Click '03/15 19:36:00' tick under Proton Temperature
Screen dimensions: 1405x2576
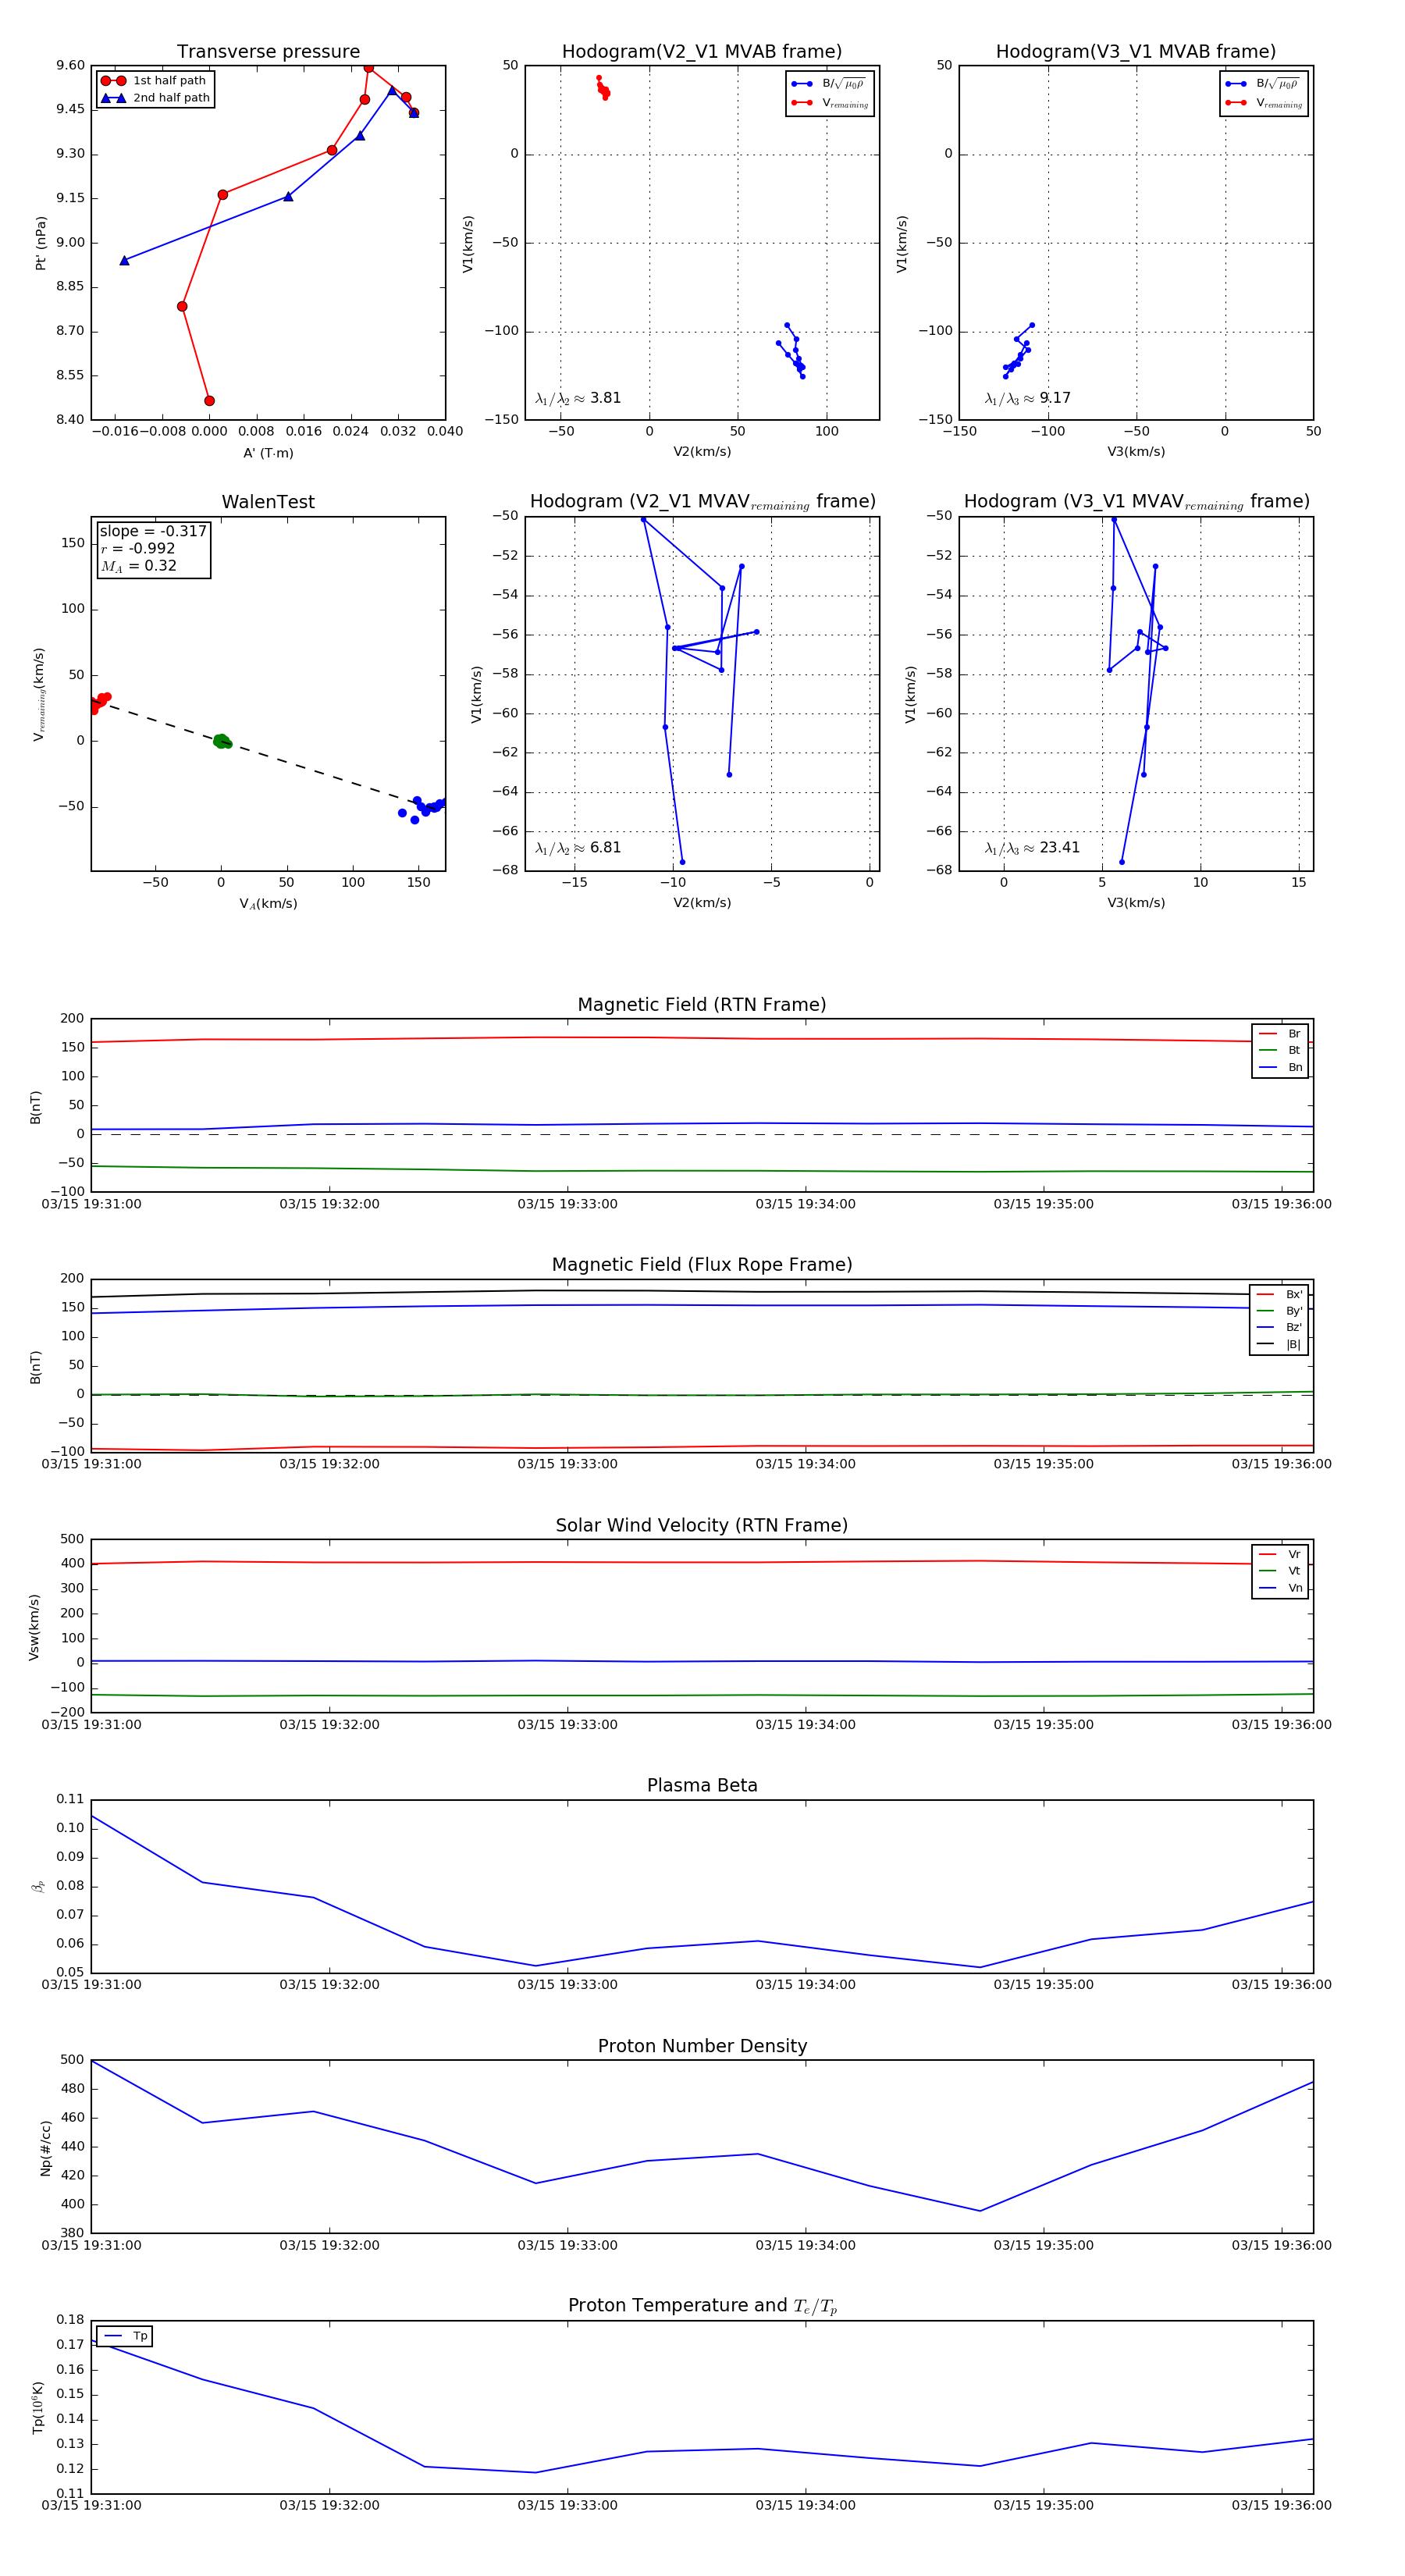[x=1281, y=2505]
